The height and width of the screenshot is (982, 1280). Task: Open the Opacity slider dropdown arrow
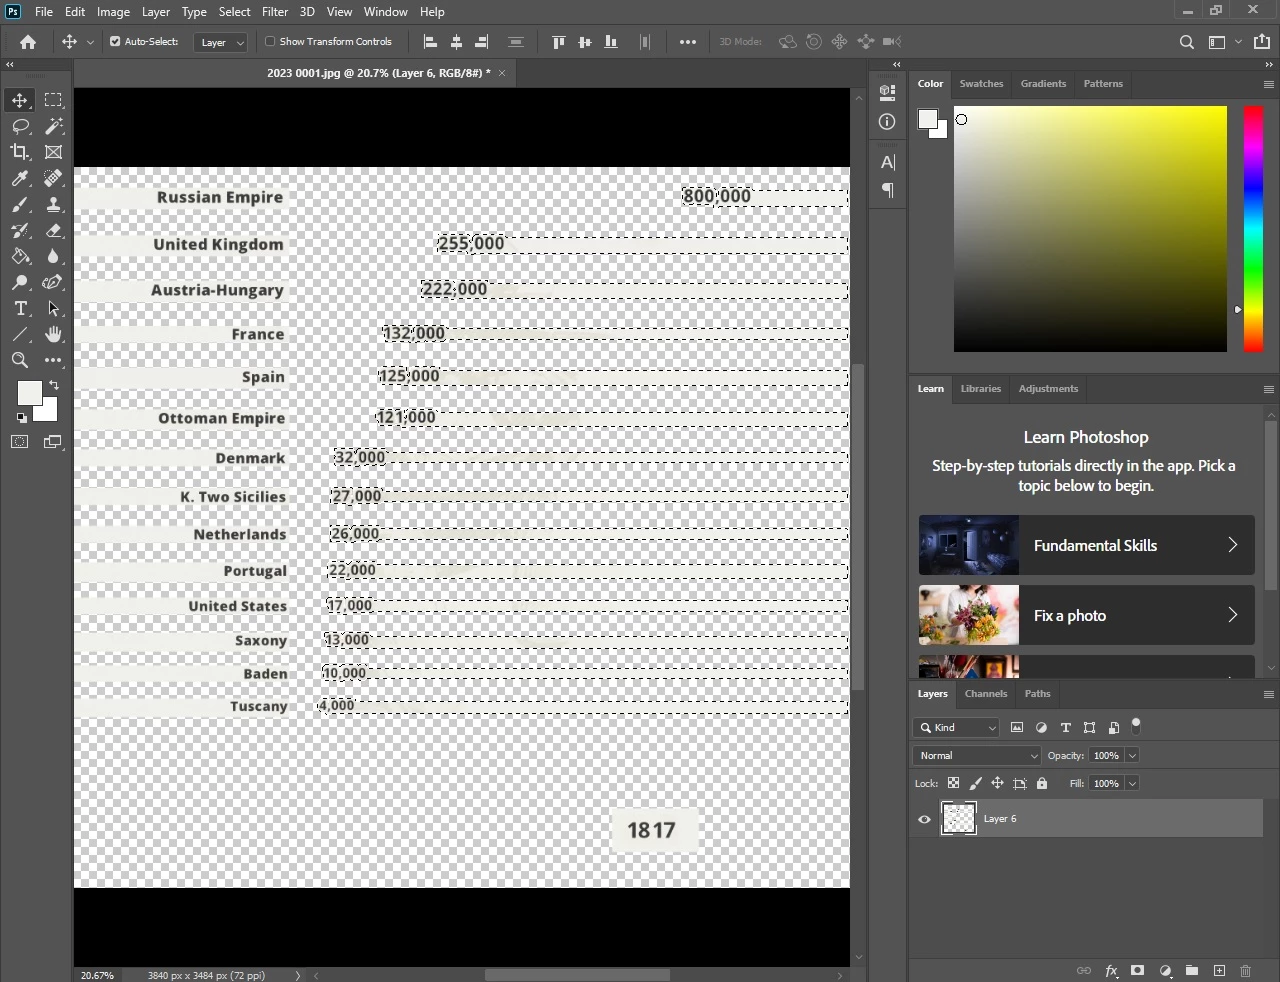click(1133, 756)
